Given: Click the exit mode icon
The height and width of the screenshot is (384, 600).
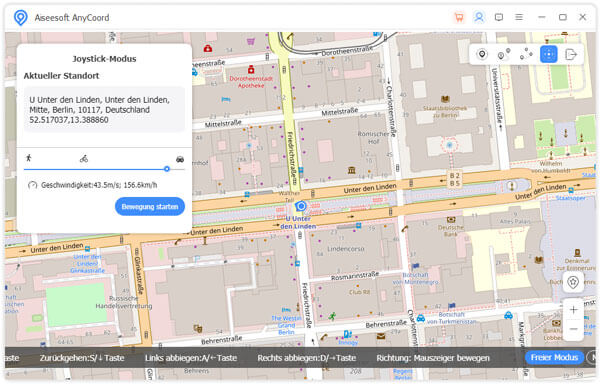Looking at the screenshot, I should (571, 54).
